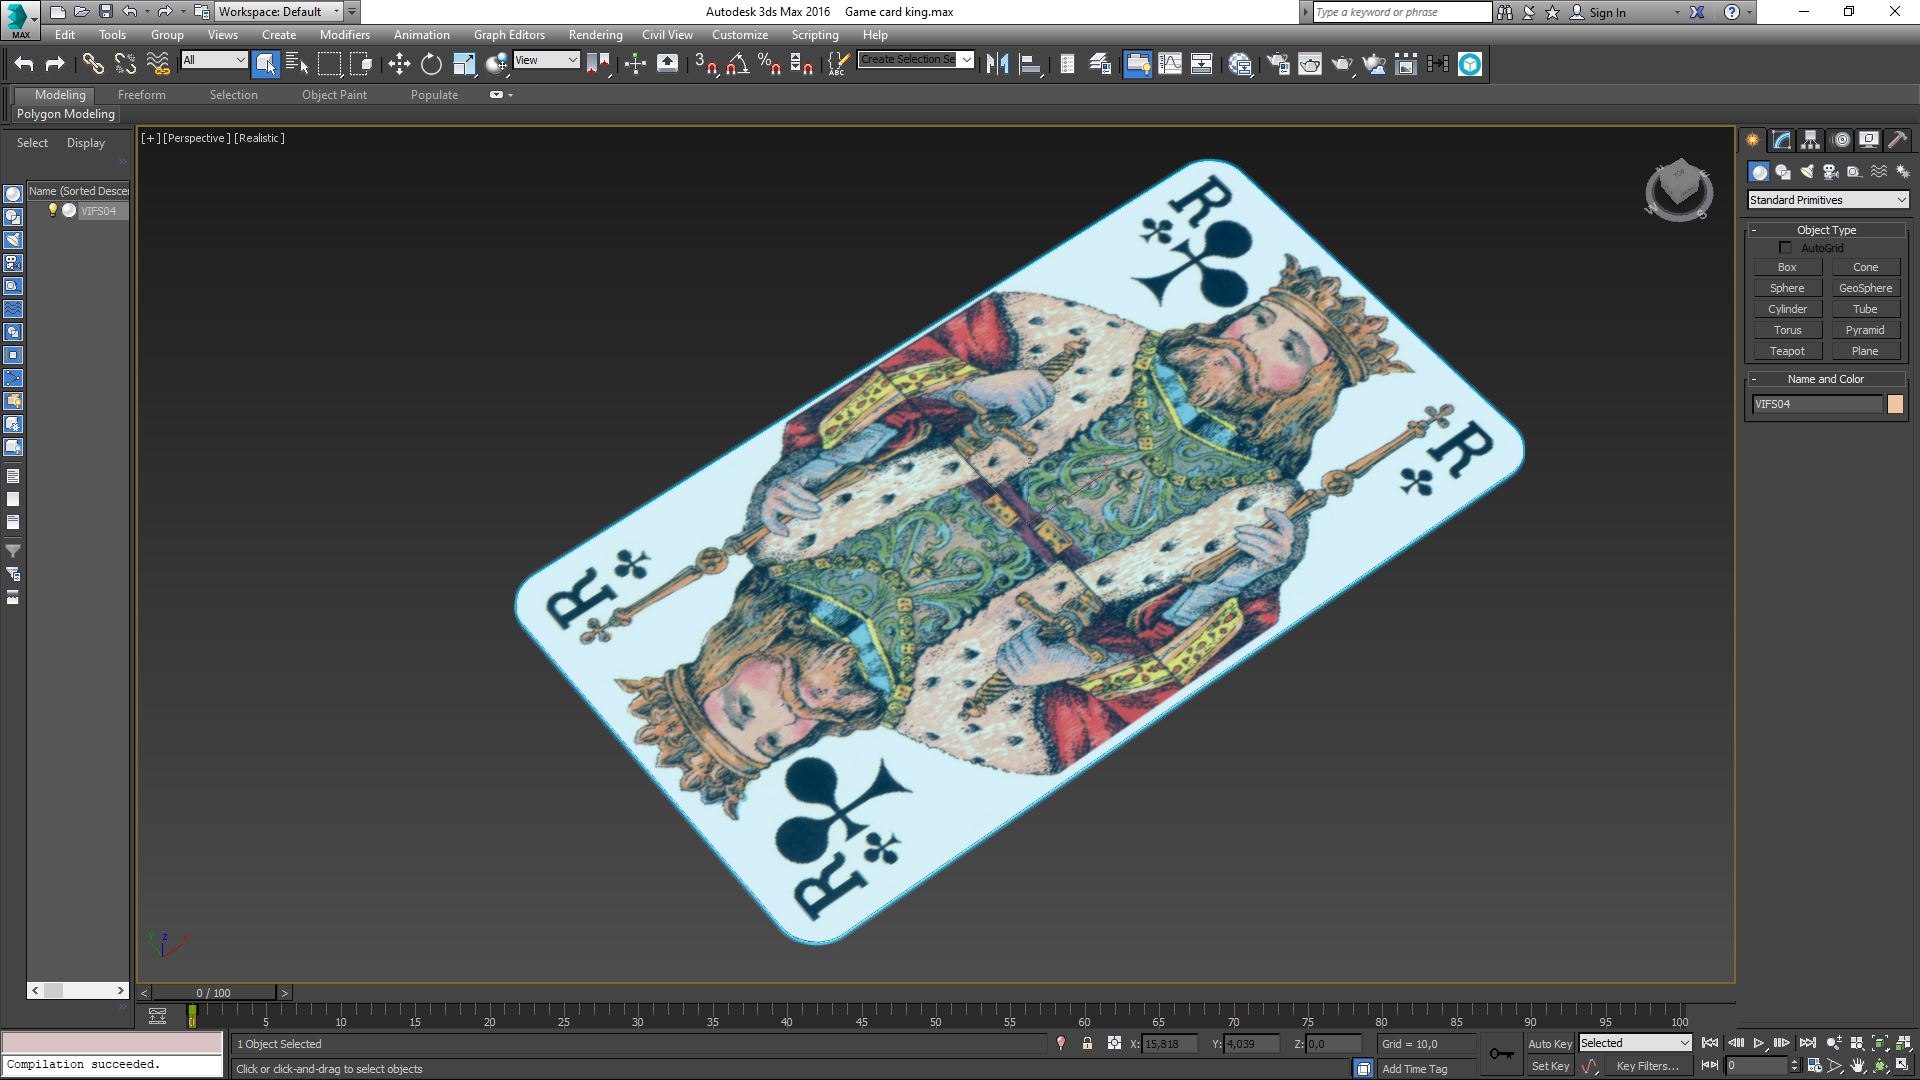The height and width of the screenshot is (1080, 1920).
Task: Click the X coordinate value field
Action: point(1170,1043)
